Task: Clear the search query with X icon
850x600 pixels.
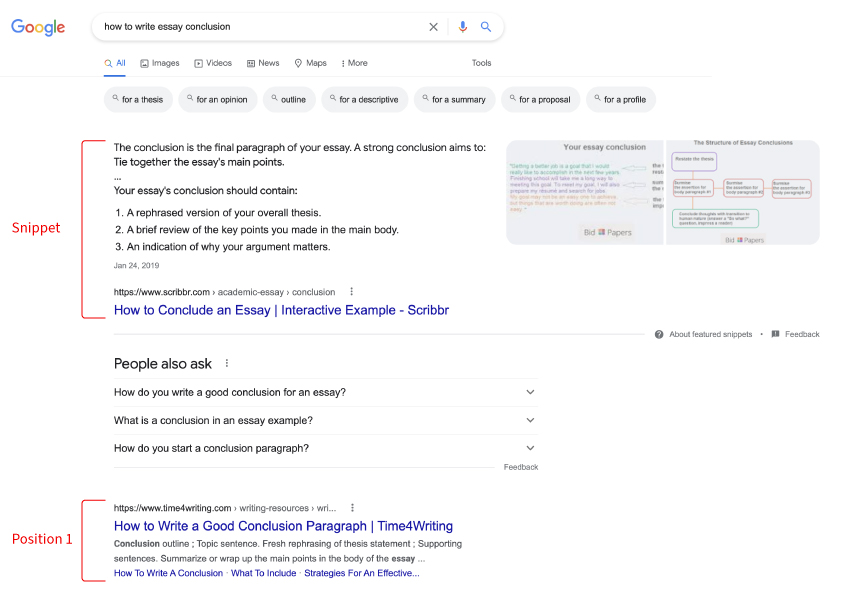Action: 433,27
